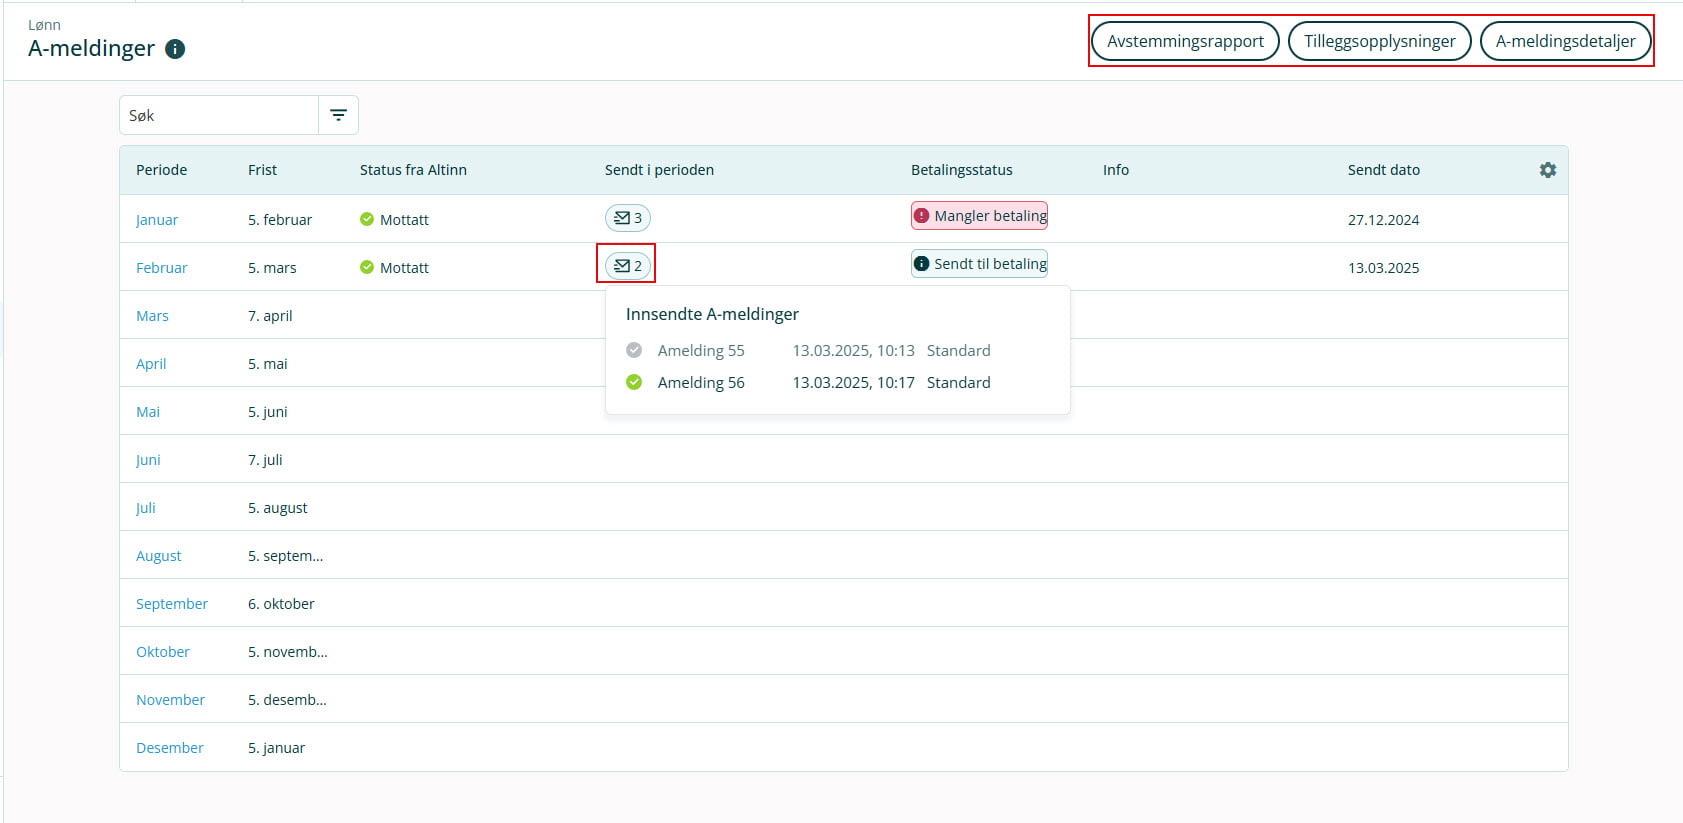Open the September period link
Image resolution: width=1683 pixels, height=823 pixels.
tap(172, 604)
